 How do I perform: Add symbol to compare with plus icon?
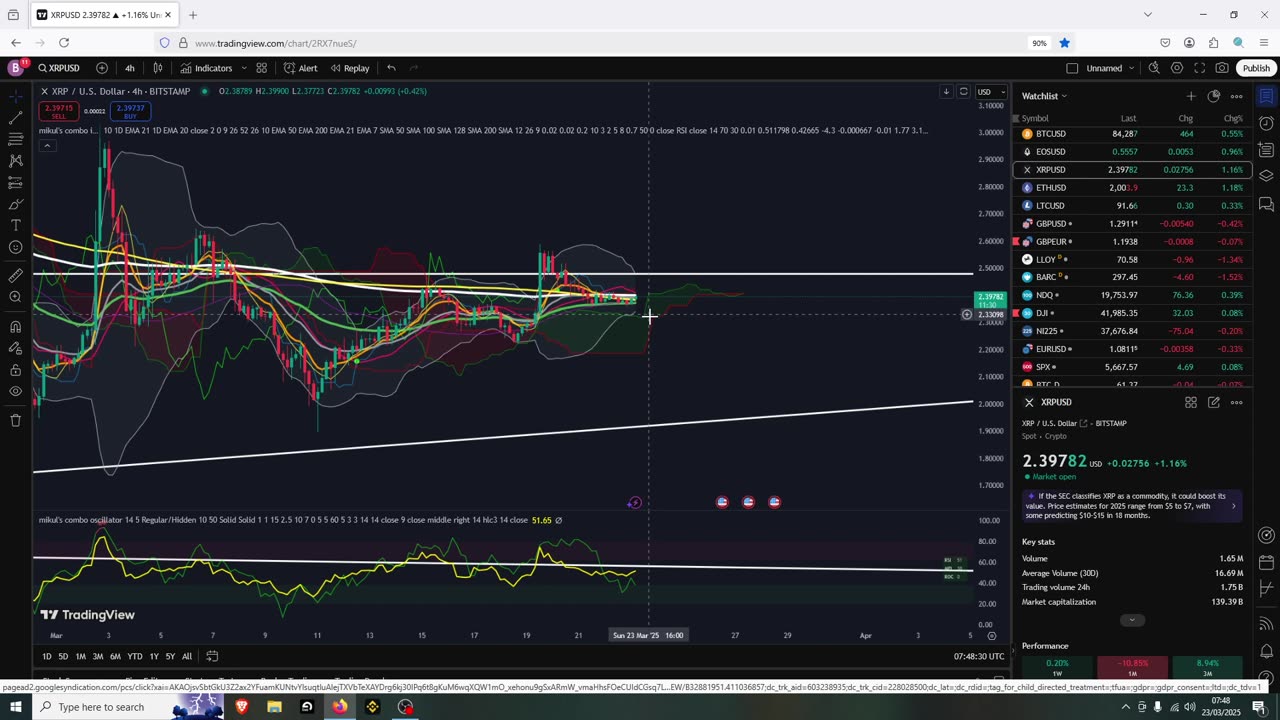pos(102,68)
